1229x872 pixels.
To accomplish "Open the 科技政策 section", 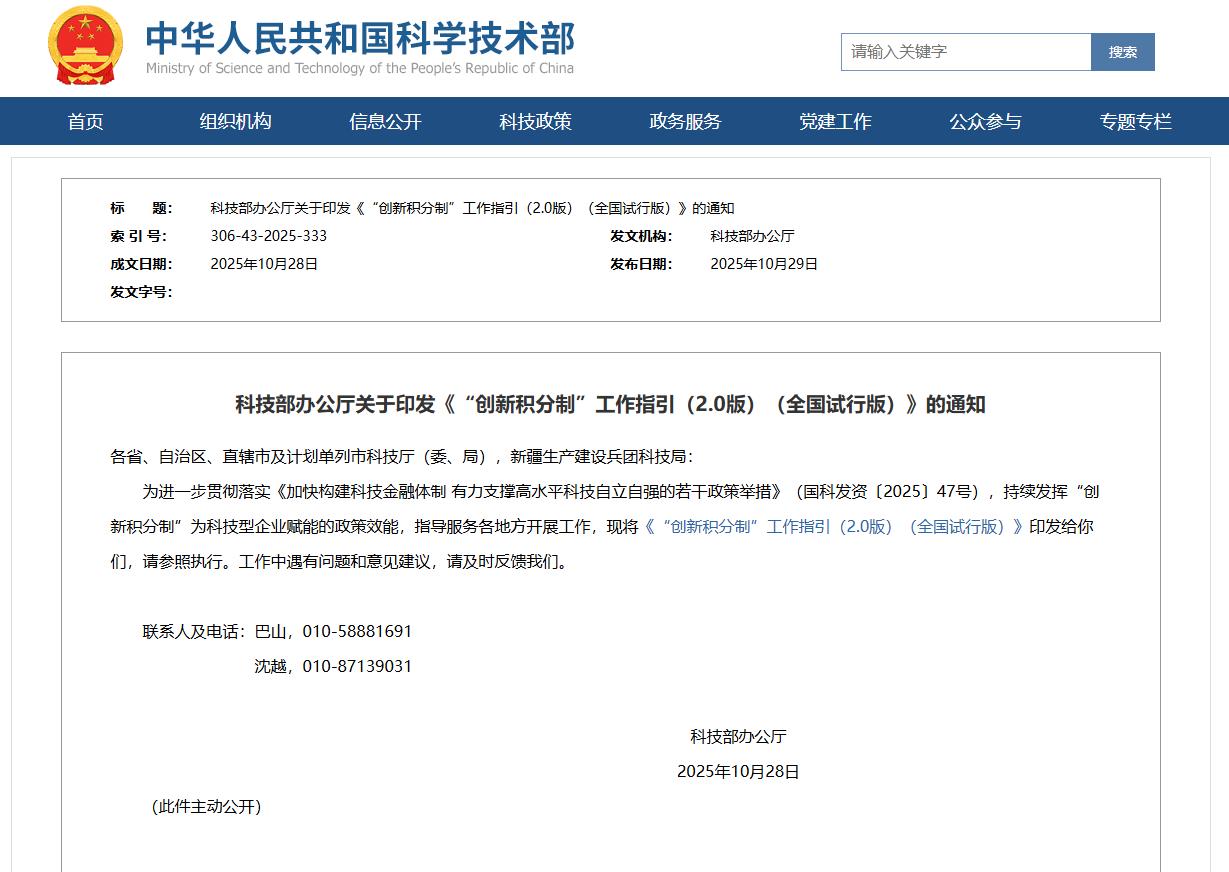I will coord(535,122).
